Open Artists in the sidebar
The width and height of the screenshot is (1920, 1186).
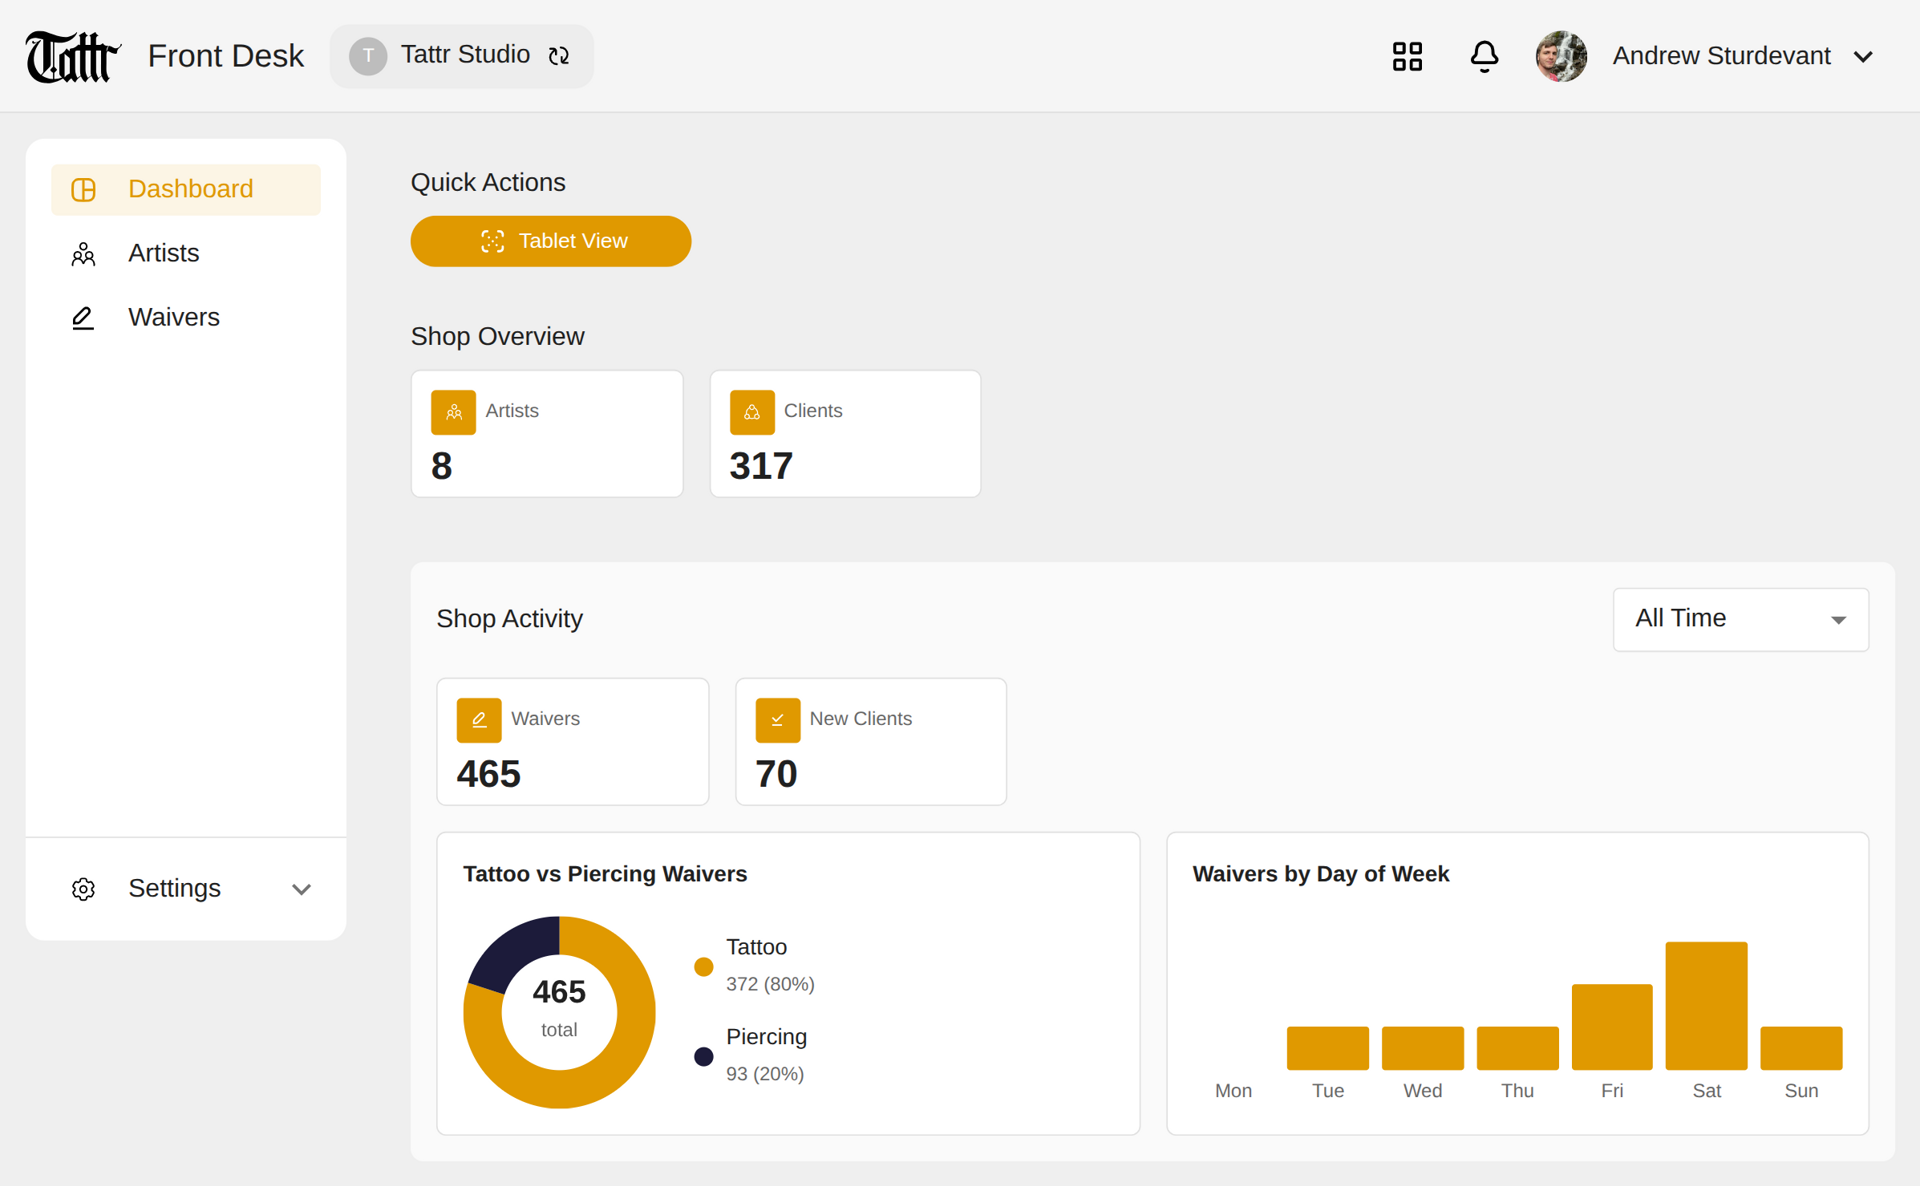click(163, 253)
